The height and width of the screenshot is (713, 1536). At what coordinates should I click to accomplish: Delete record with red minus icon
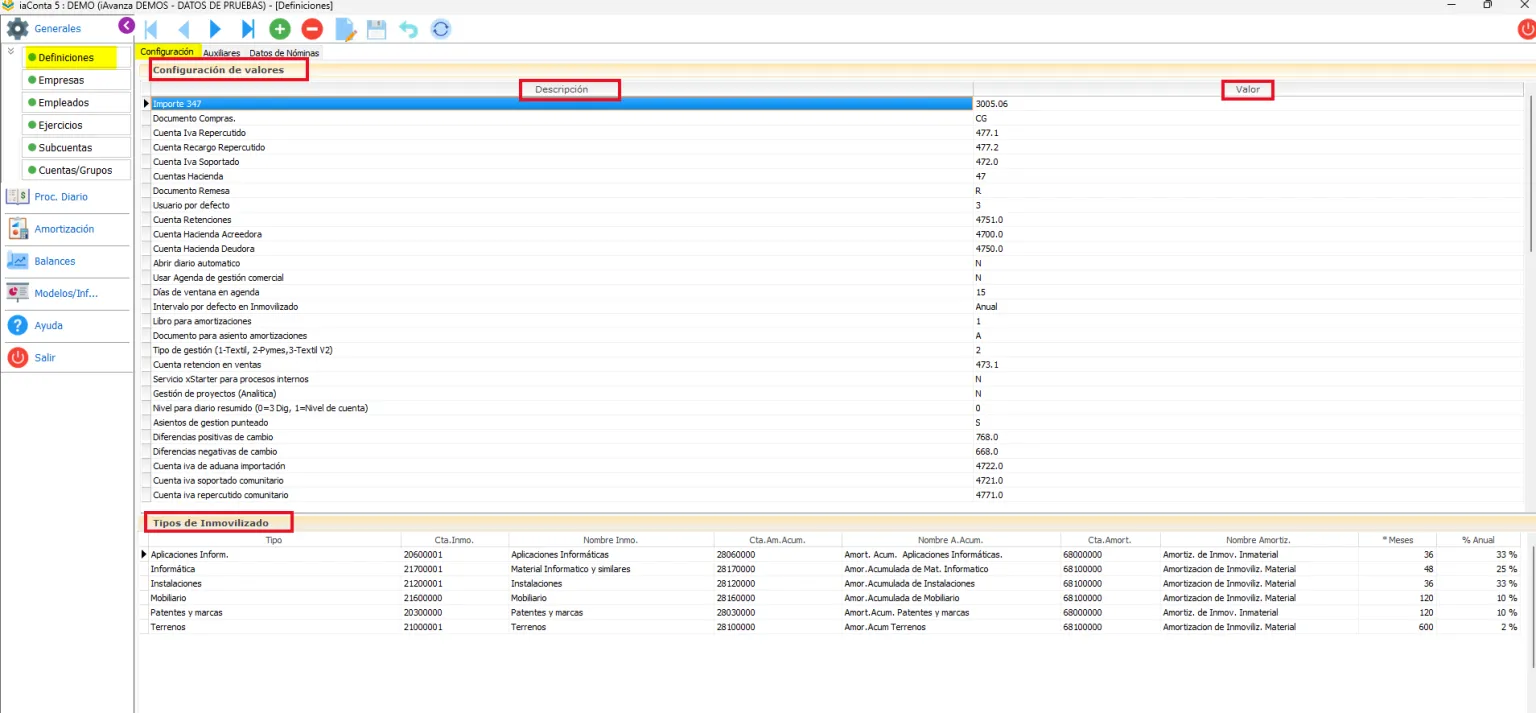[x=312, y=29]
